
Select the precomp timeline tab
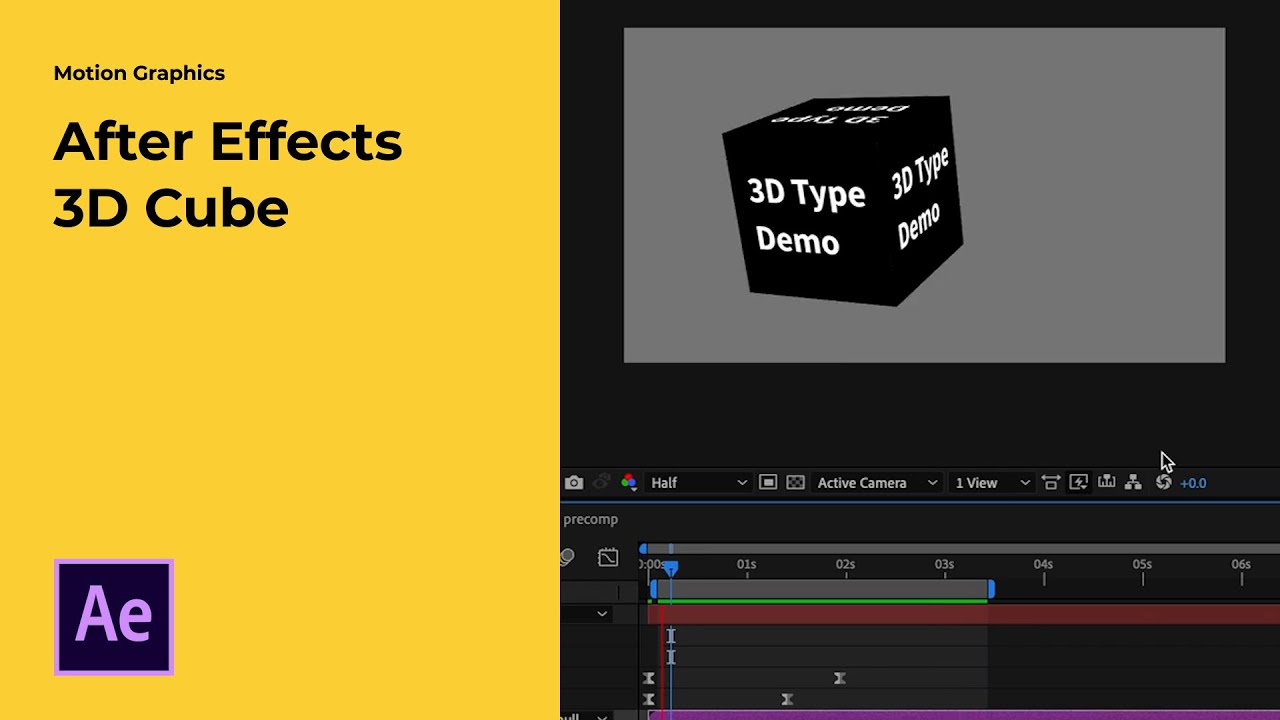590,519
